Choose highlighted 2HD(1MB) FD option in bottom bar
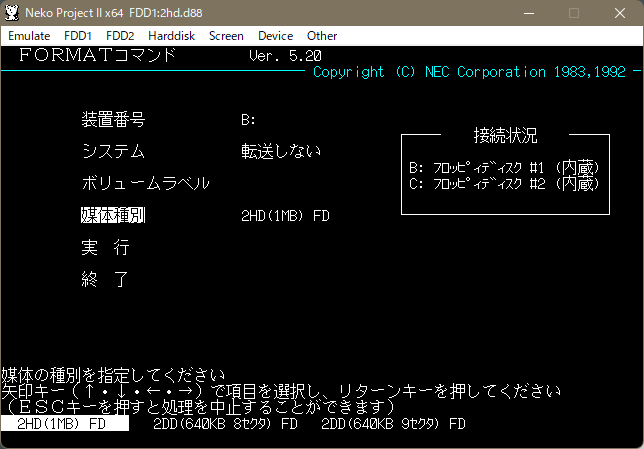The width and height of the screenshot is (644, 449). click(65, 424)
